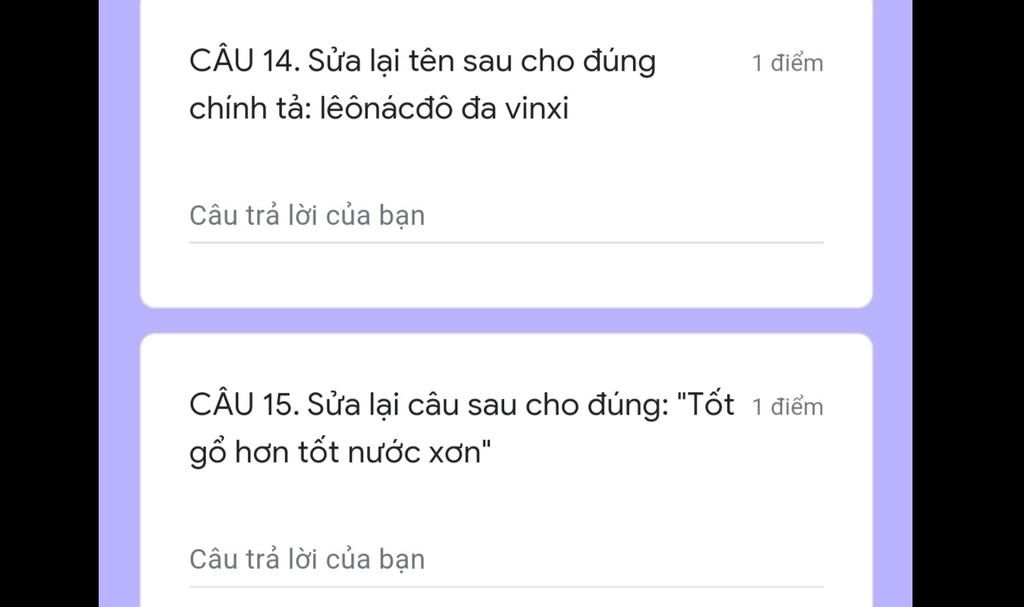The width and height of the screenshot is (1024, 607).
Task: Click the misspelled name 'lêônácđô đa vinxi'
Action: pos(444,108)
